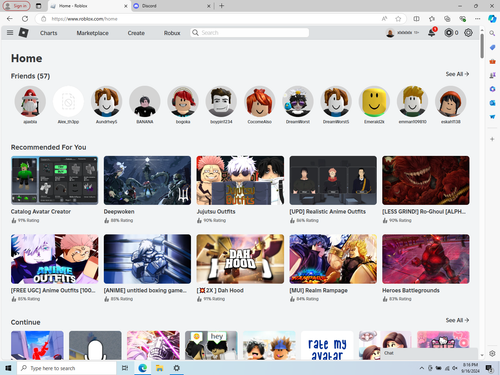Viewport: 500px width, 375px height.
Task: Open Heroes Battlegrounds game thumbnail
Action: pyautogui.click(x=426, y=259)
